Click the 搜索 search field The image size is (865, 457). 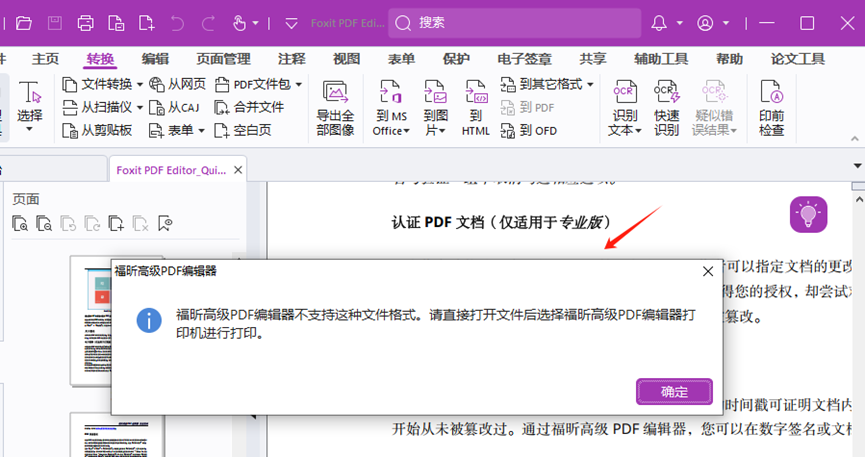coord(514,22)
